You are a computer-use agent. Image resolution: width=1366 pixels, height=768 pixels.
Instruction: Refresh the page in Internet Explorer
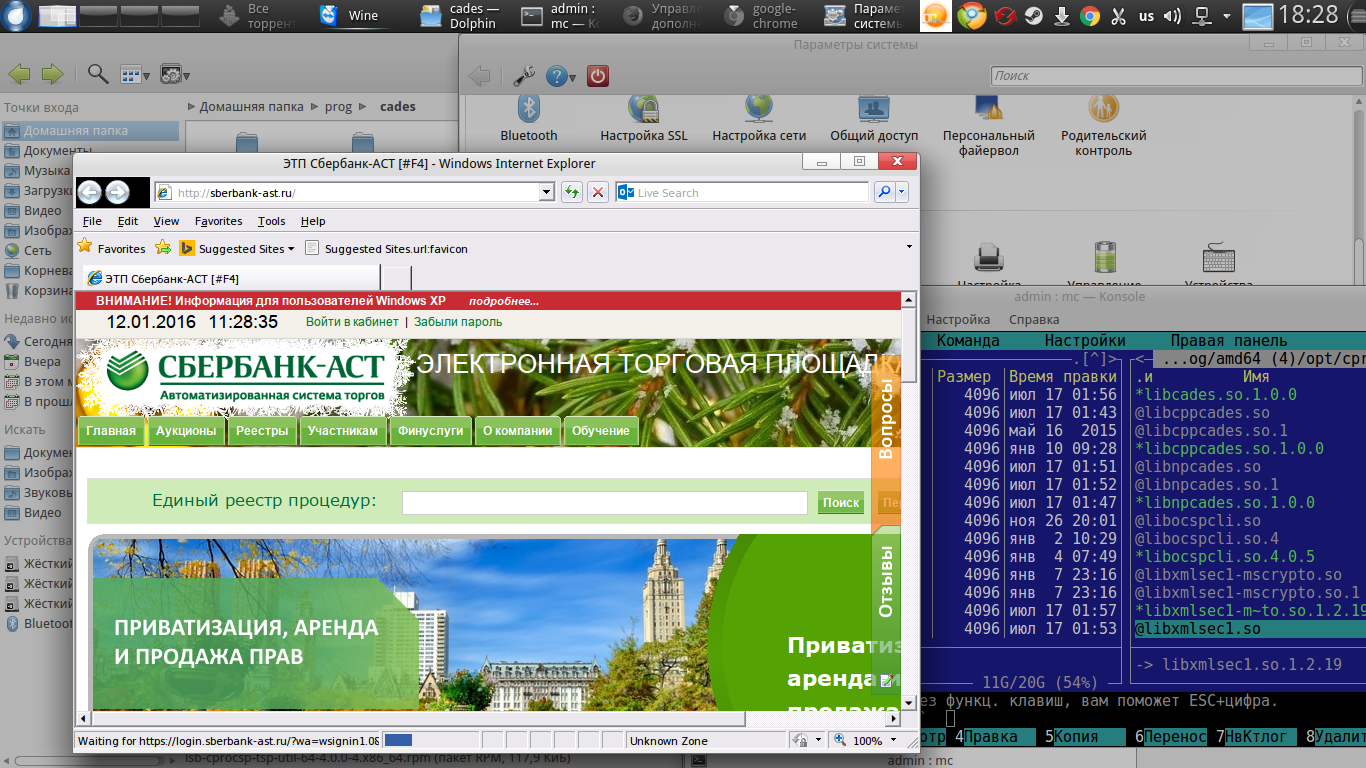tap(572, 193)
